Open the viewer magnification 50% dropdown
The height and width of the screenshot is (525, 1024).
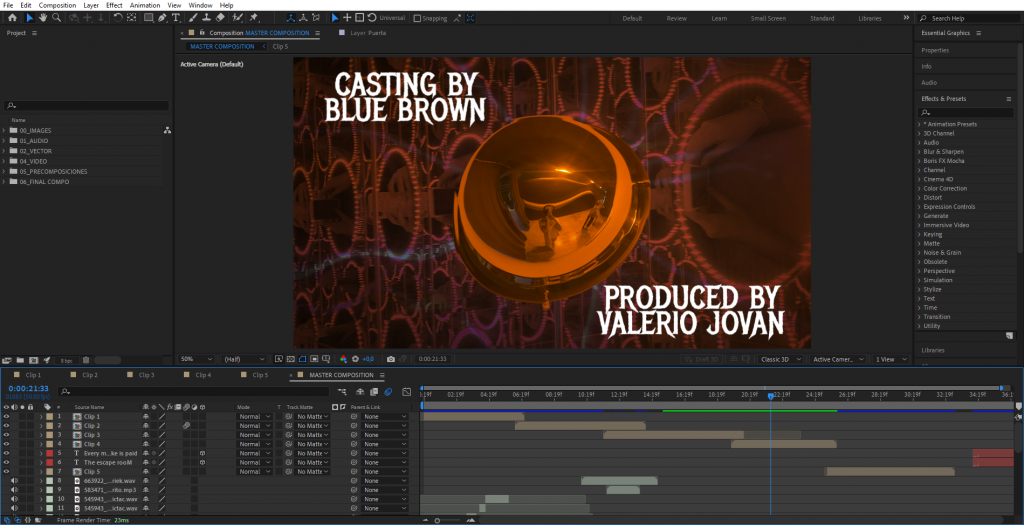point(196,359)
